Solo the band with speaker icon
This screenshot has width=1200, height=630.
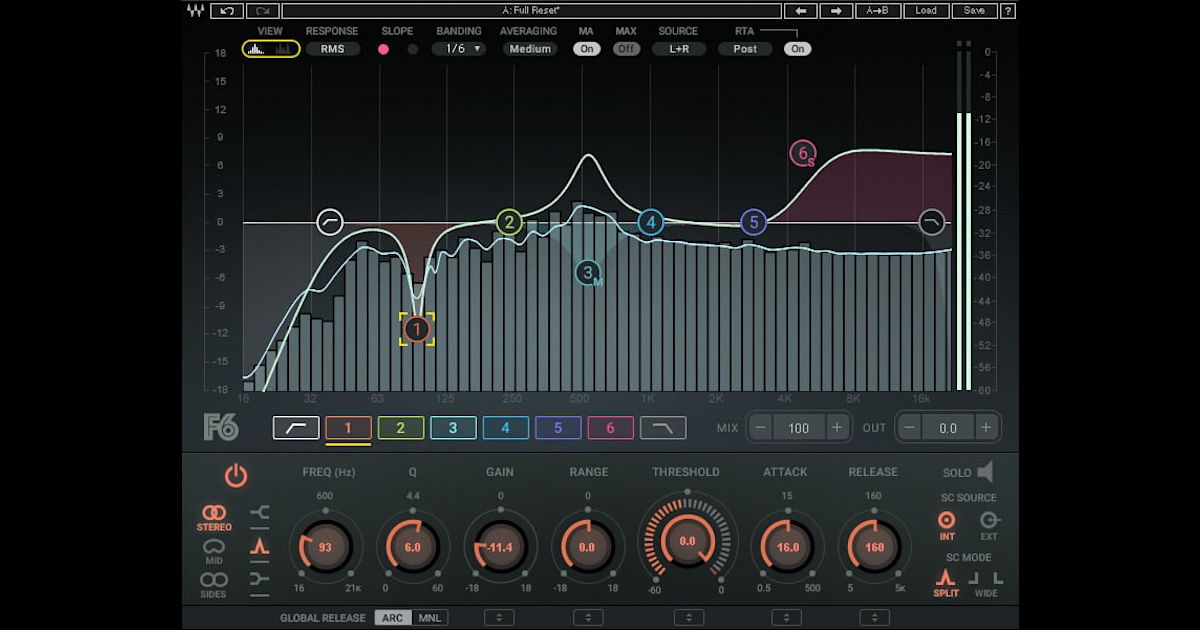(x=985, y=472)
